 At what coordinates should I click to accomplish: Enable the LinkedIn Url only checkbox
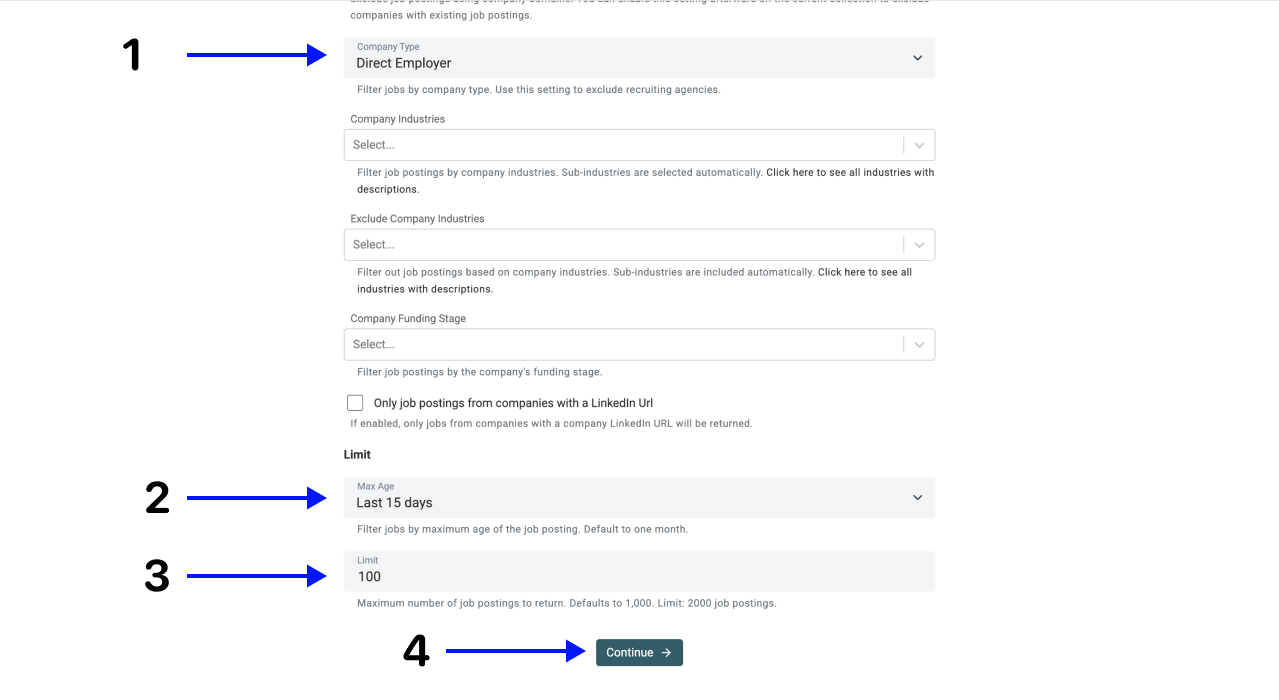(x=355, y=403)
